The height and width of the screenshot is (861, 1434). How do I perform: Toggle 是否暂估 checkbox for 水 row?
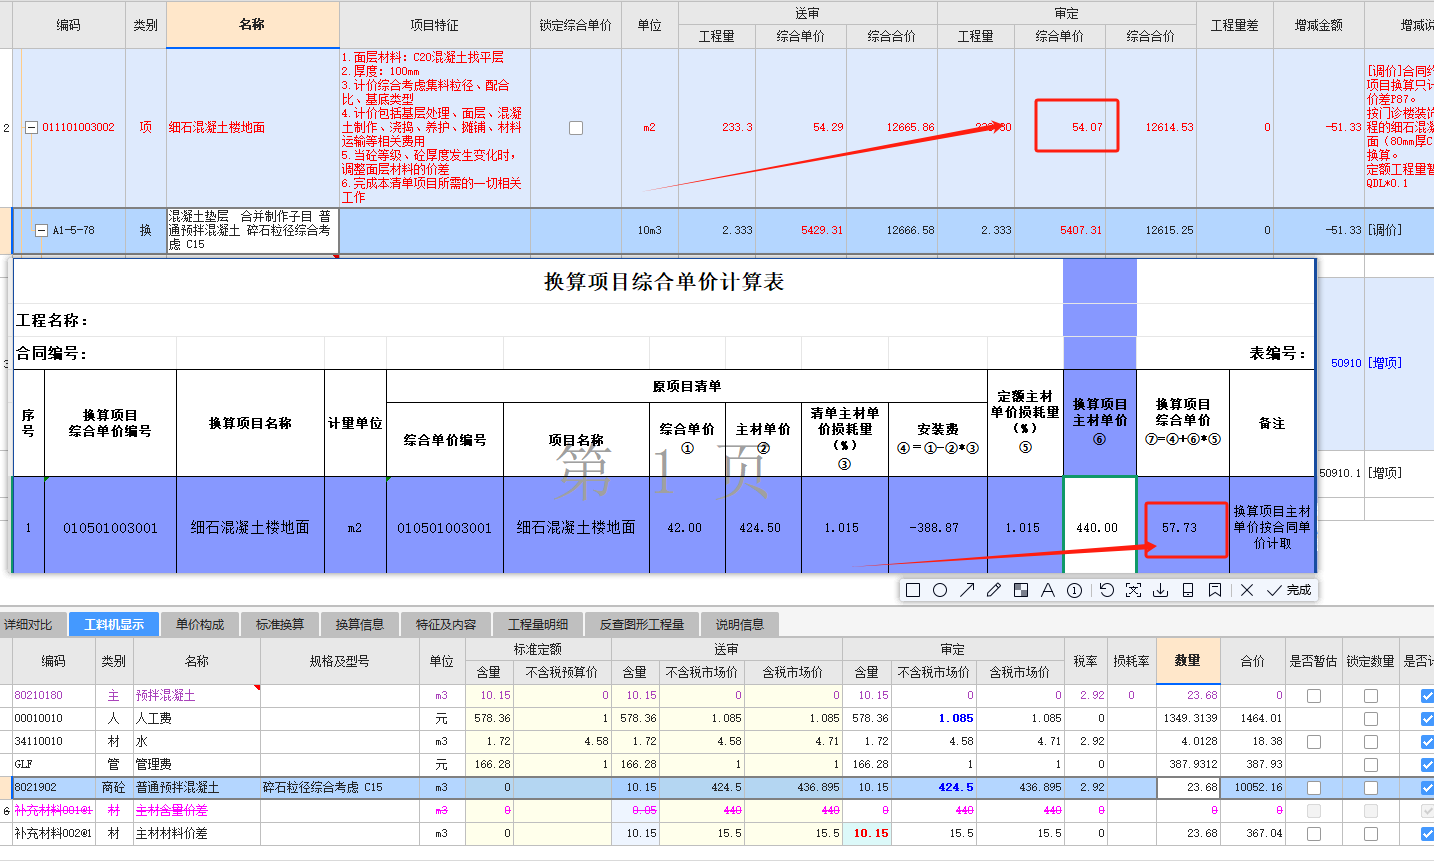1314,742
